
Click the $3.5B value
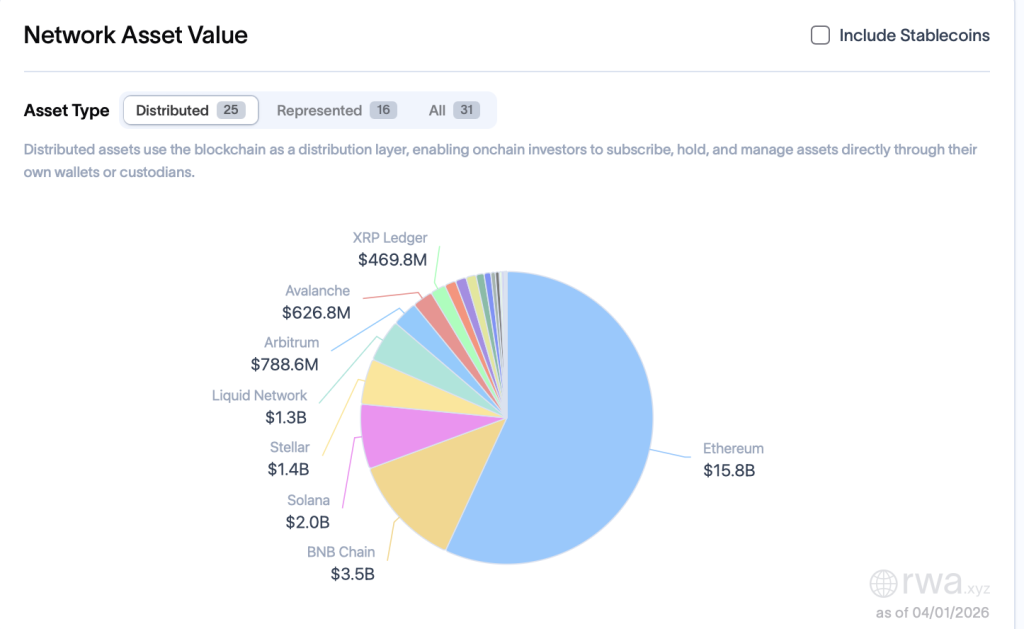[x=353, y=574]
